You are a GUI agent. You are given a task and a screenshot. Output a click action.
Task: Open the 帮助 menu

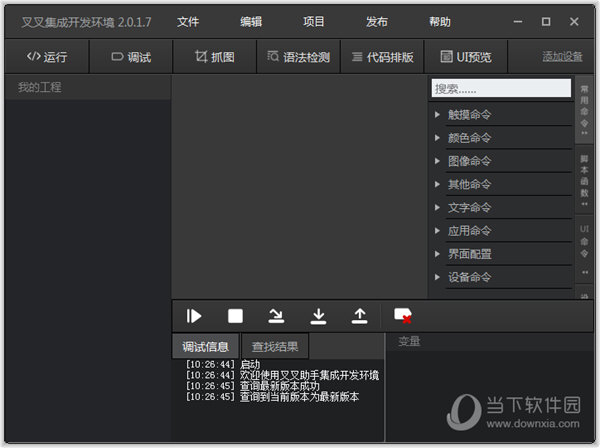[x=440, y=22]
